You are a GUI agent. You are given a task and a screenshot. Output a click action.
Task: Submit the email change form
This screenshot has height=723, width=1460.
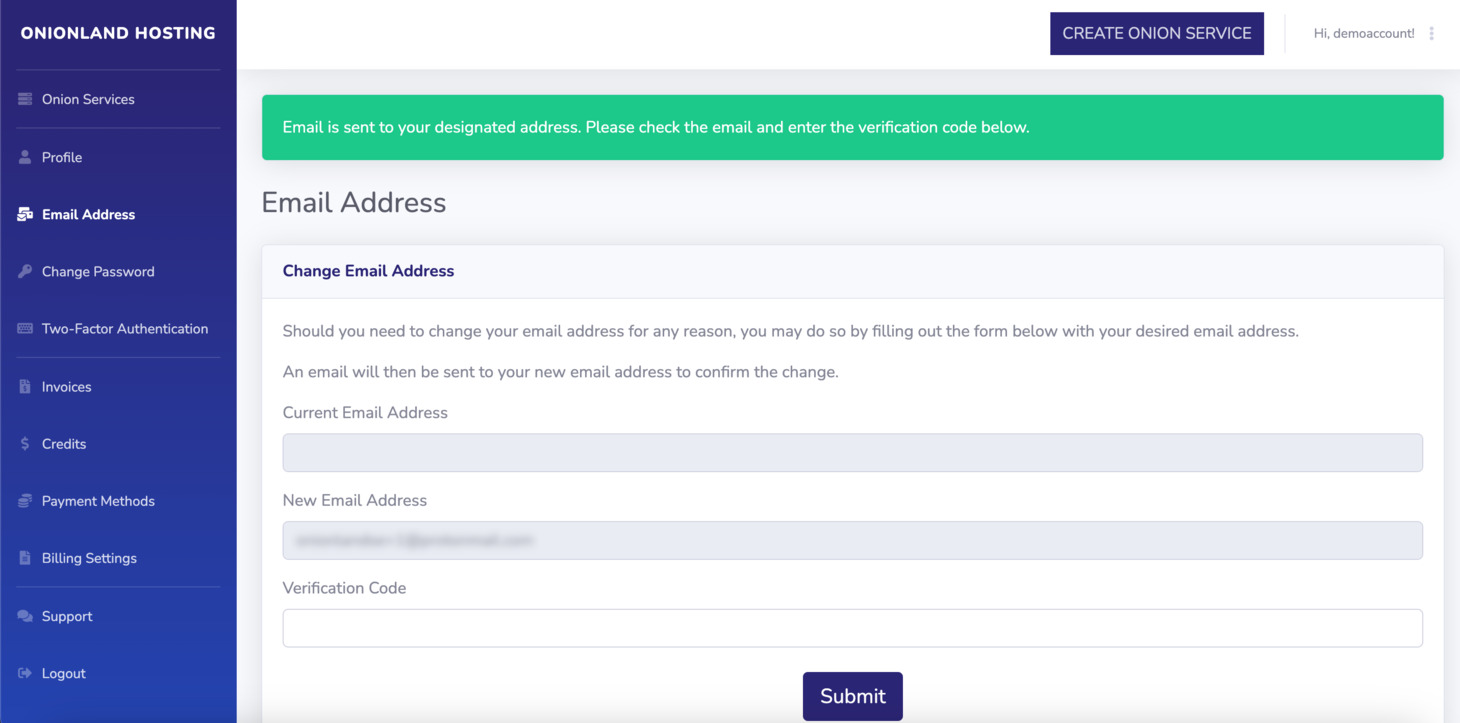tap(852, 696)
